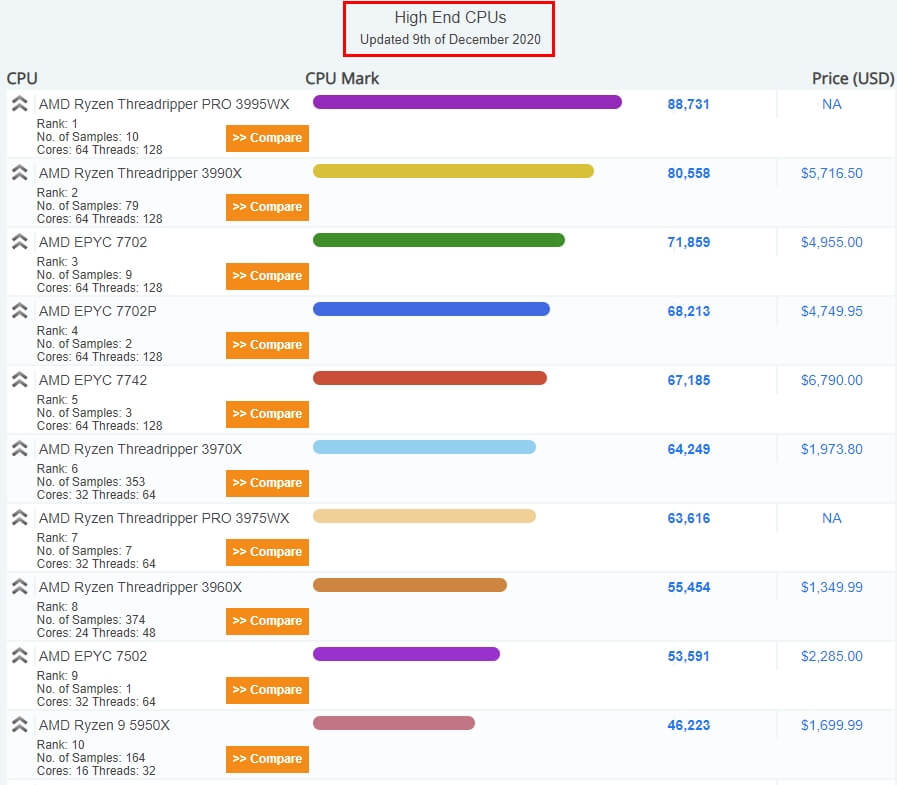The width and height of the screenshot is (897, 785).
Task: Open AMD Ryzen Threadripper 3990X link
Action: tap(140, 173)
